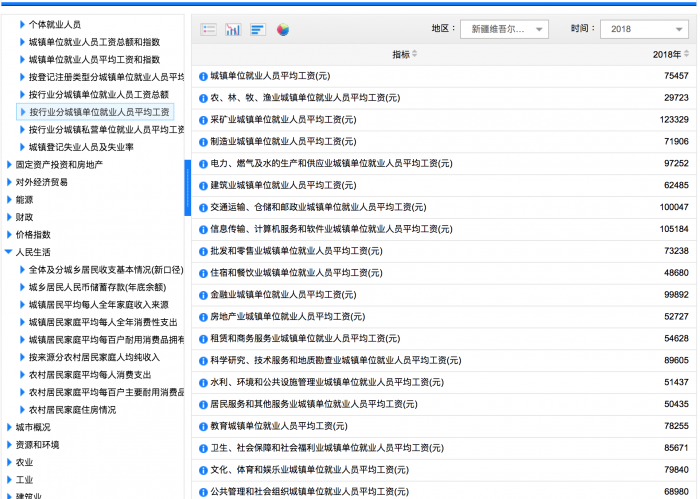Open the 地区 region dropdown
Image resolution: width=700 pixels, height=499 pixels.
(x=504, y=30)
